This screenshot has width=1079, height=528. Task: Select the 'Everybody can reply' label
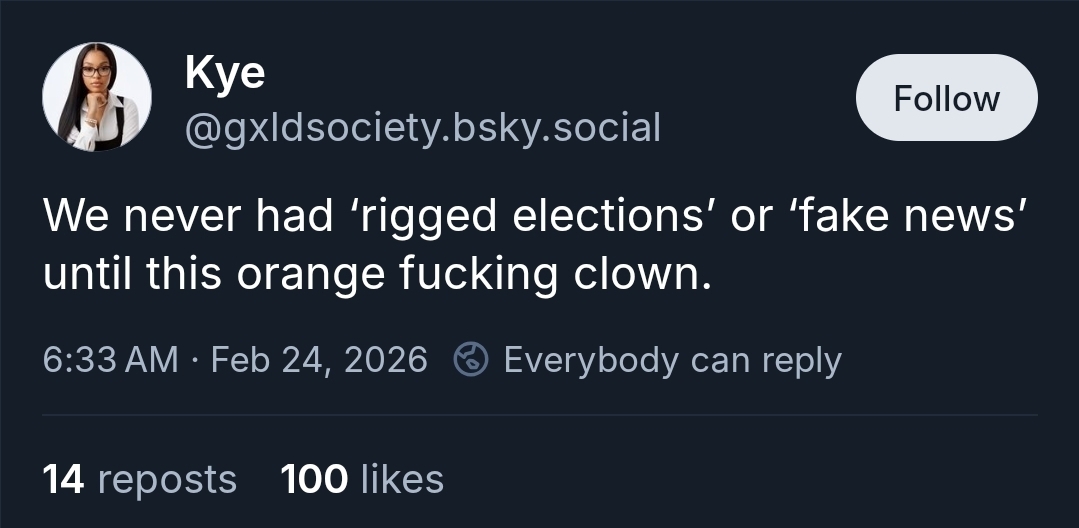click(672, 360)
